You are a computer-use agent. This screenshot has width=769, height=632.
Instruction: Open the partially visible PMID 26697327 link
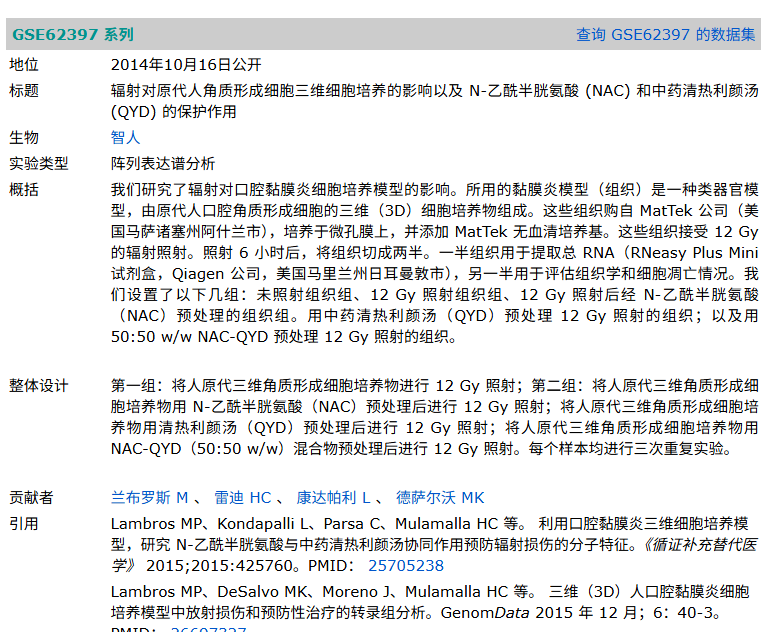point(208,629)
